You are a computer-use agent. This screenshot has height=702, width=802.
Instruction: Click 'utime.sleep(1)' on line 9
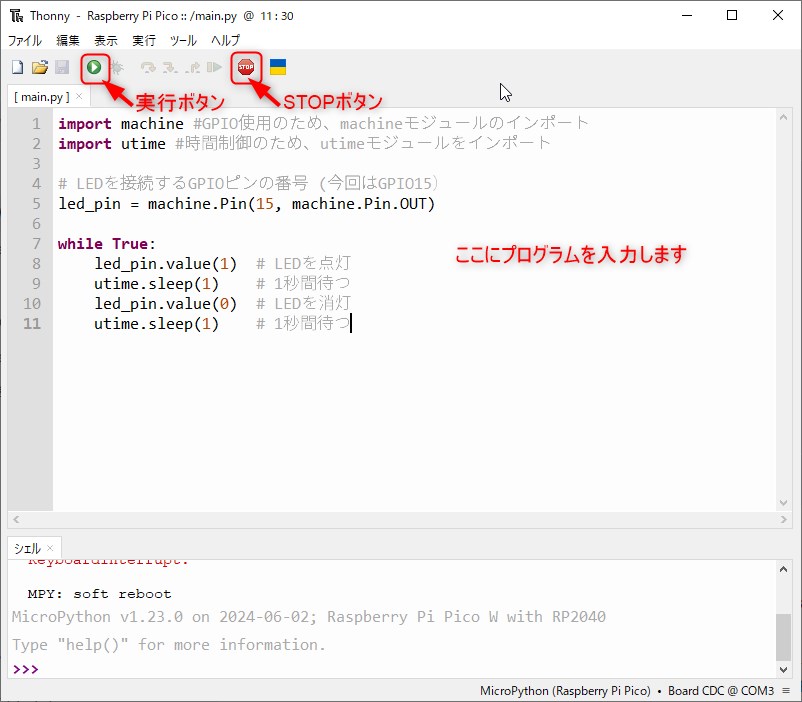coord(156,283)
